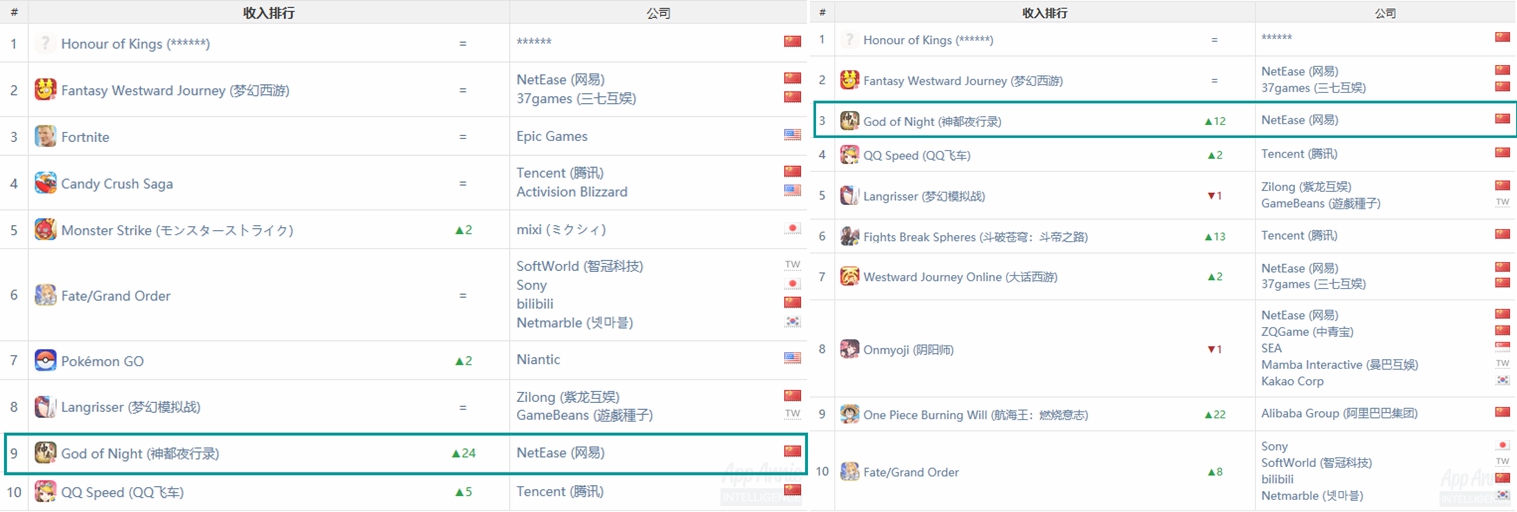
Task: Click the Candy Crush Saga icon
Action: pos(45,183)
